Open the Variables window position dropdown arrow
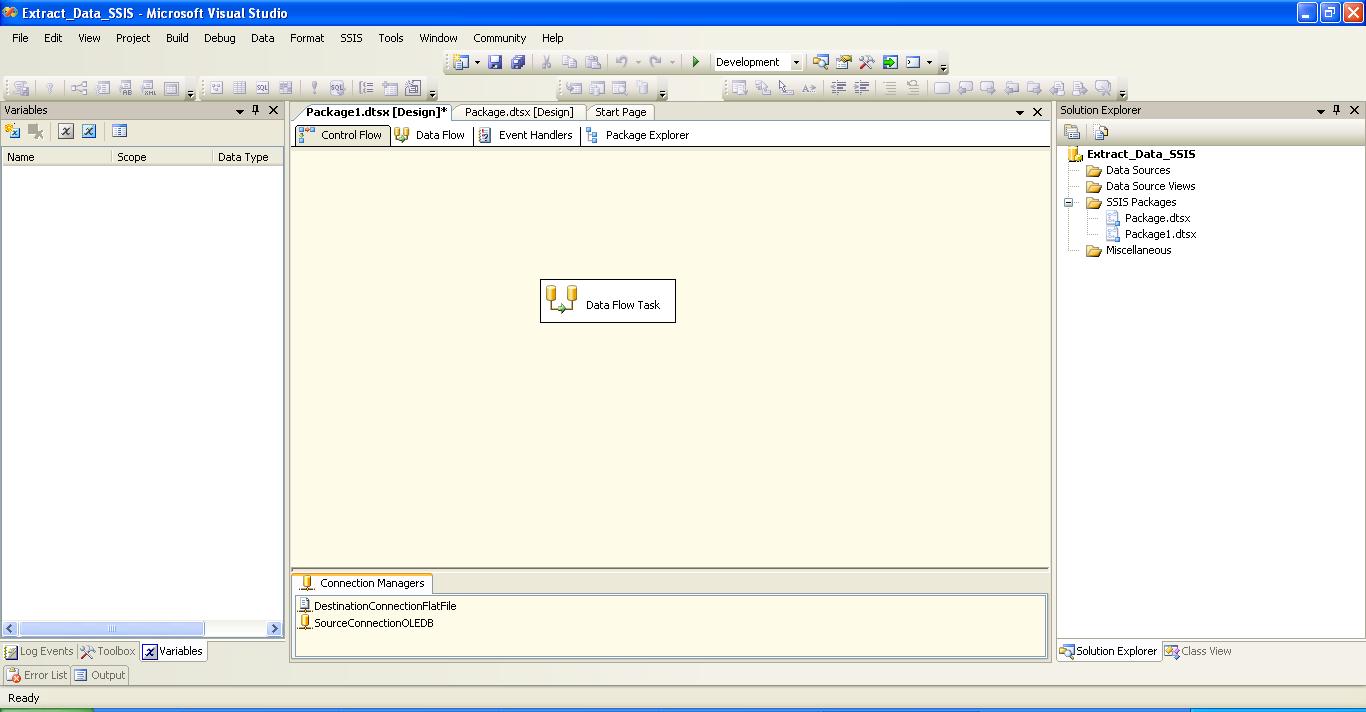The width and height of the screenshot is (1366, 712). coord(240,110)
